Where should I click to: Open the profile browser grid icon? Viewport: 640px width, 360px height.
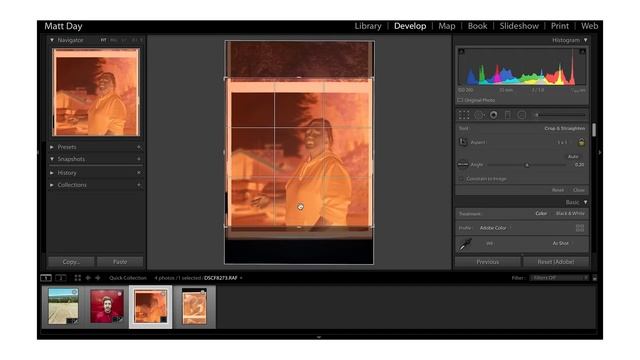(x=580, y=228)
